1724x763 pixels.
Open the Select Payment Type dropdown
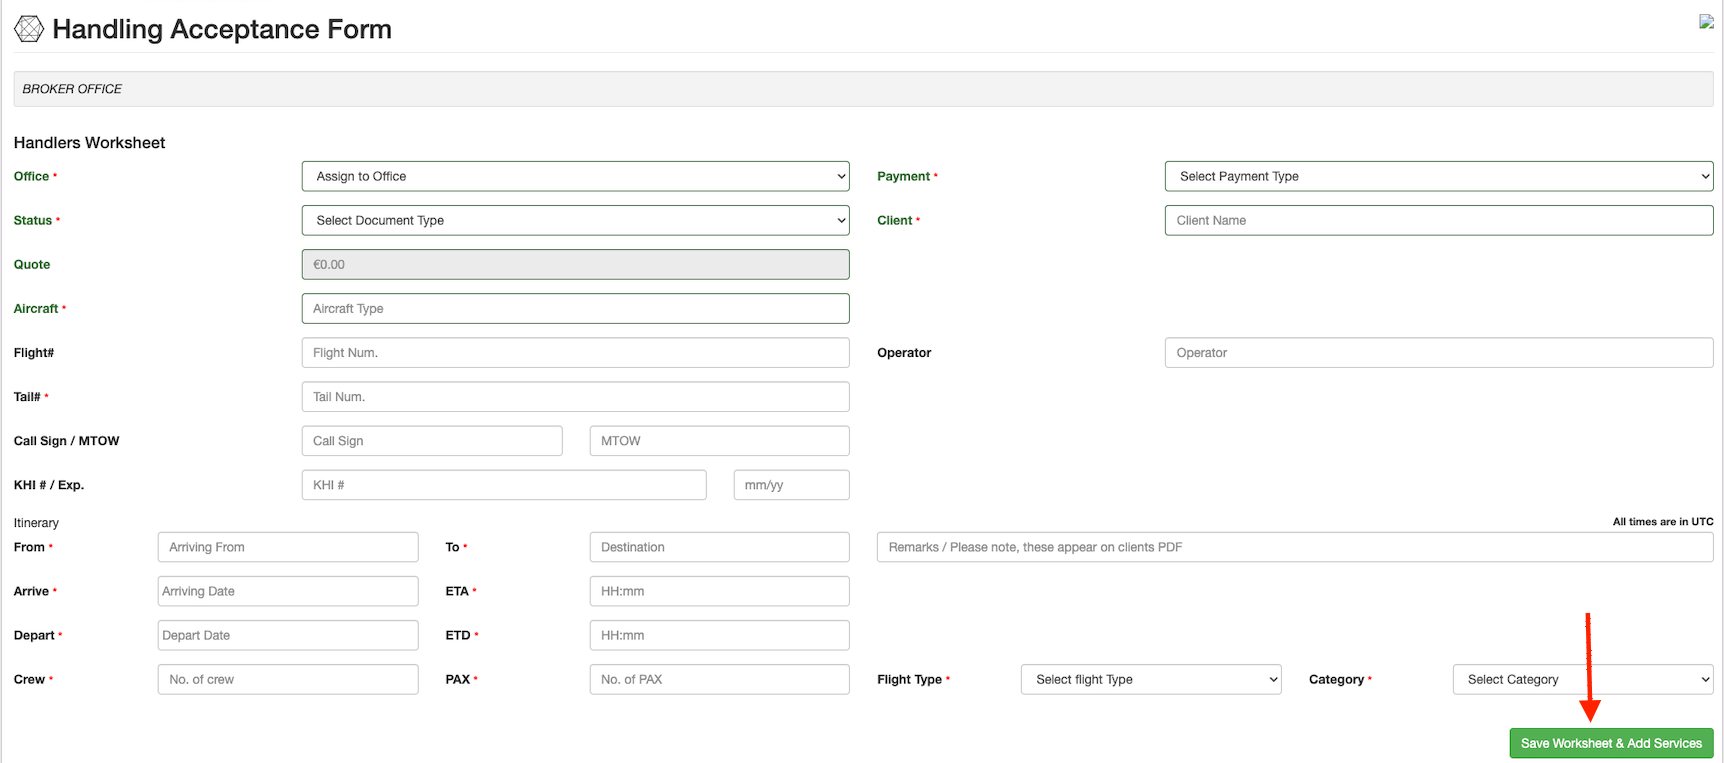[x=1438, y=176]
